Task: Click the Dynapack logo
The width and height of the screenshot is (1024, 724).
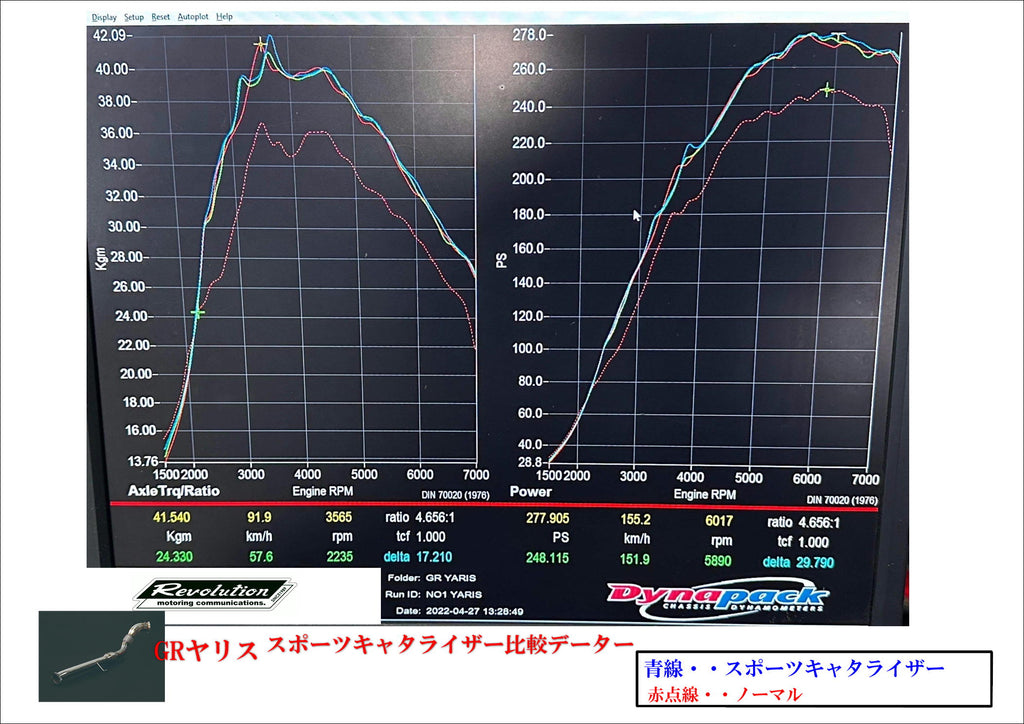Action: click(x=718, y=599)
